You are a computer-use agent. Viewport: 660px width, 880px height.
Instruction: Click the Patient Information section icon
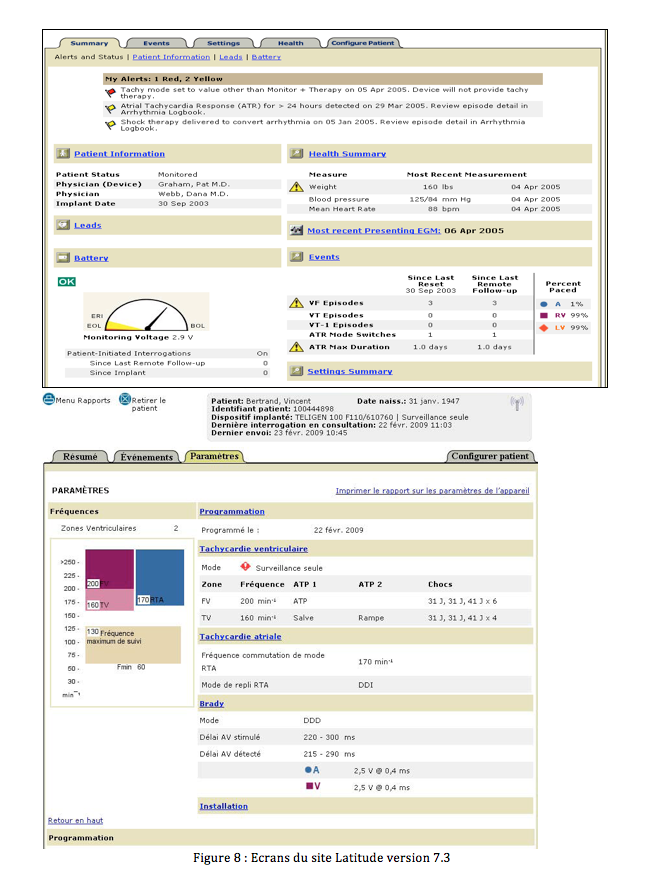point(63,153)
